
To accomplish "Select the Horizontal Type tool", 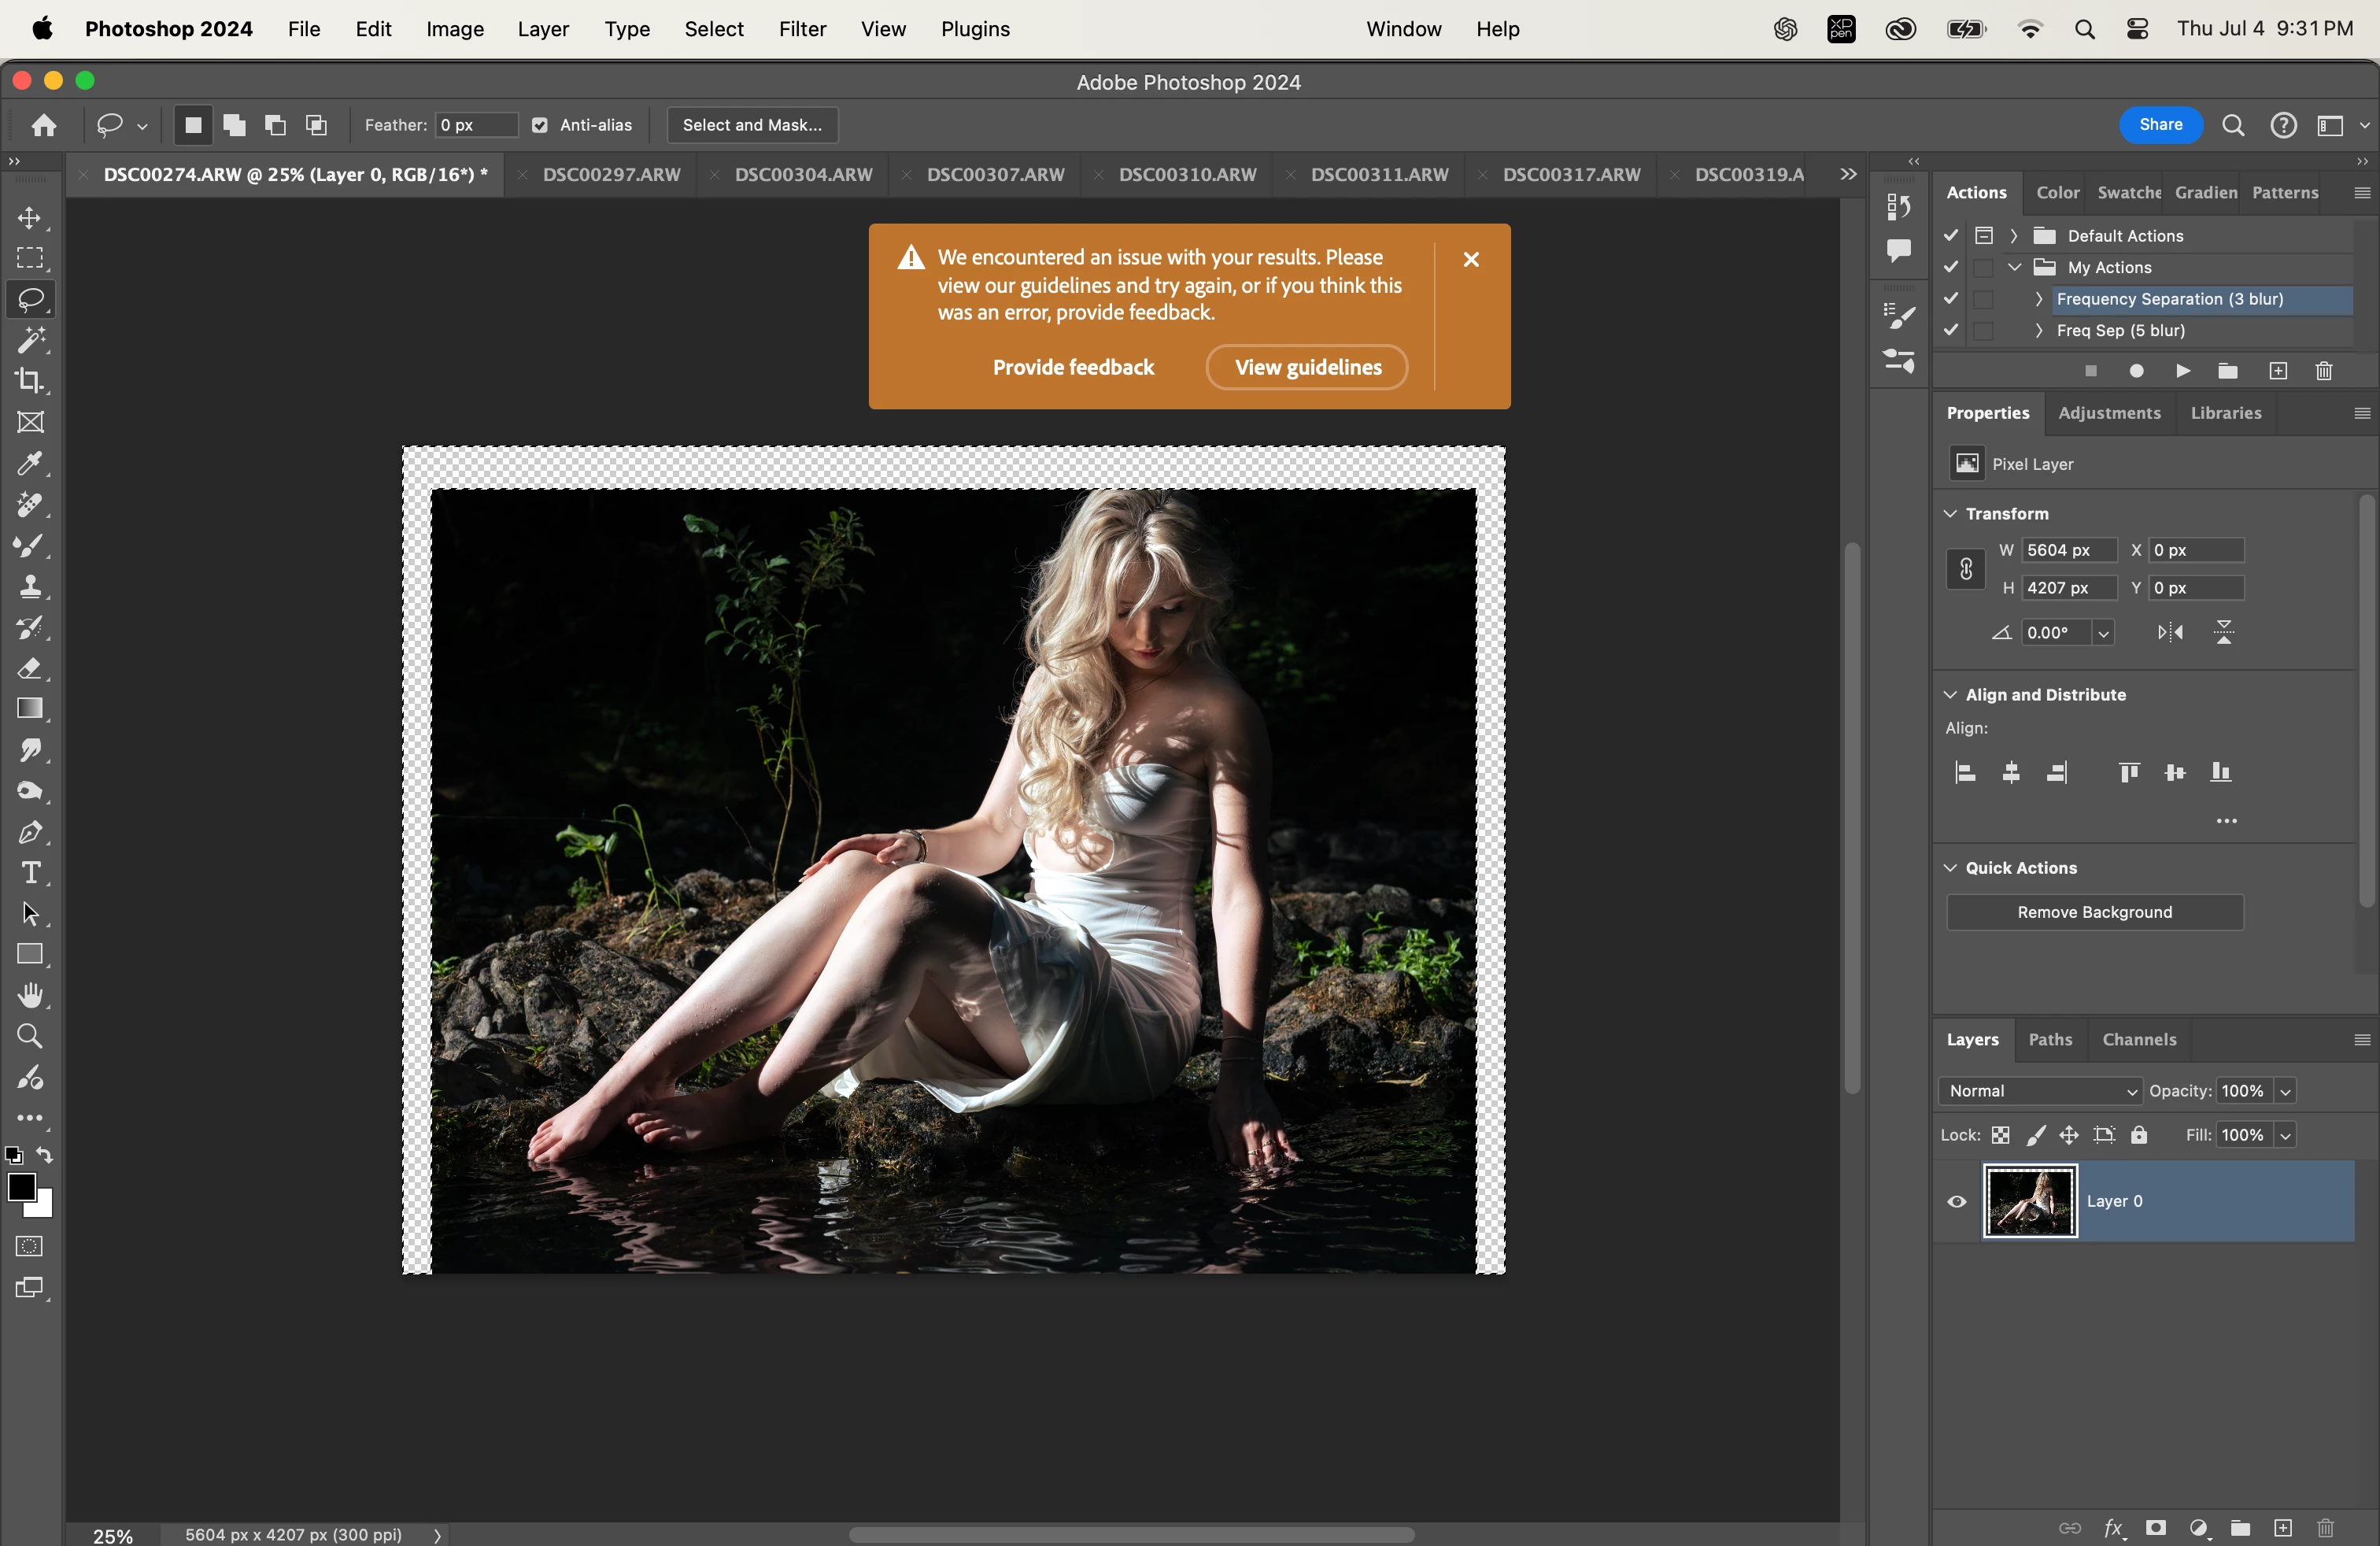I will (30, 873).
